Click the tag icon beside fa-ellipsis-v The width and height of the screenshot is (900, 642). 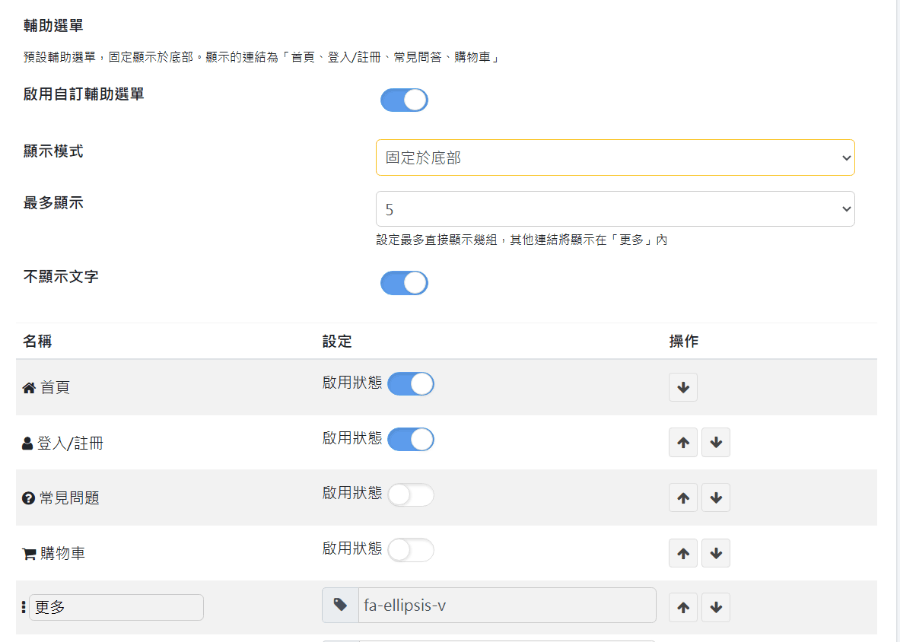[340, 605]
